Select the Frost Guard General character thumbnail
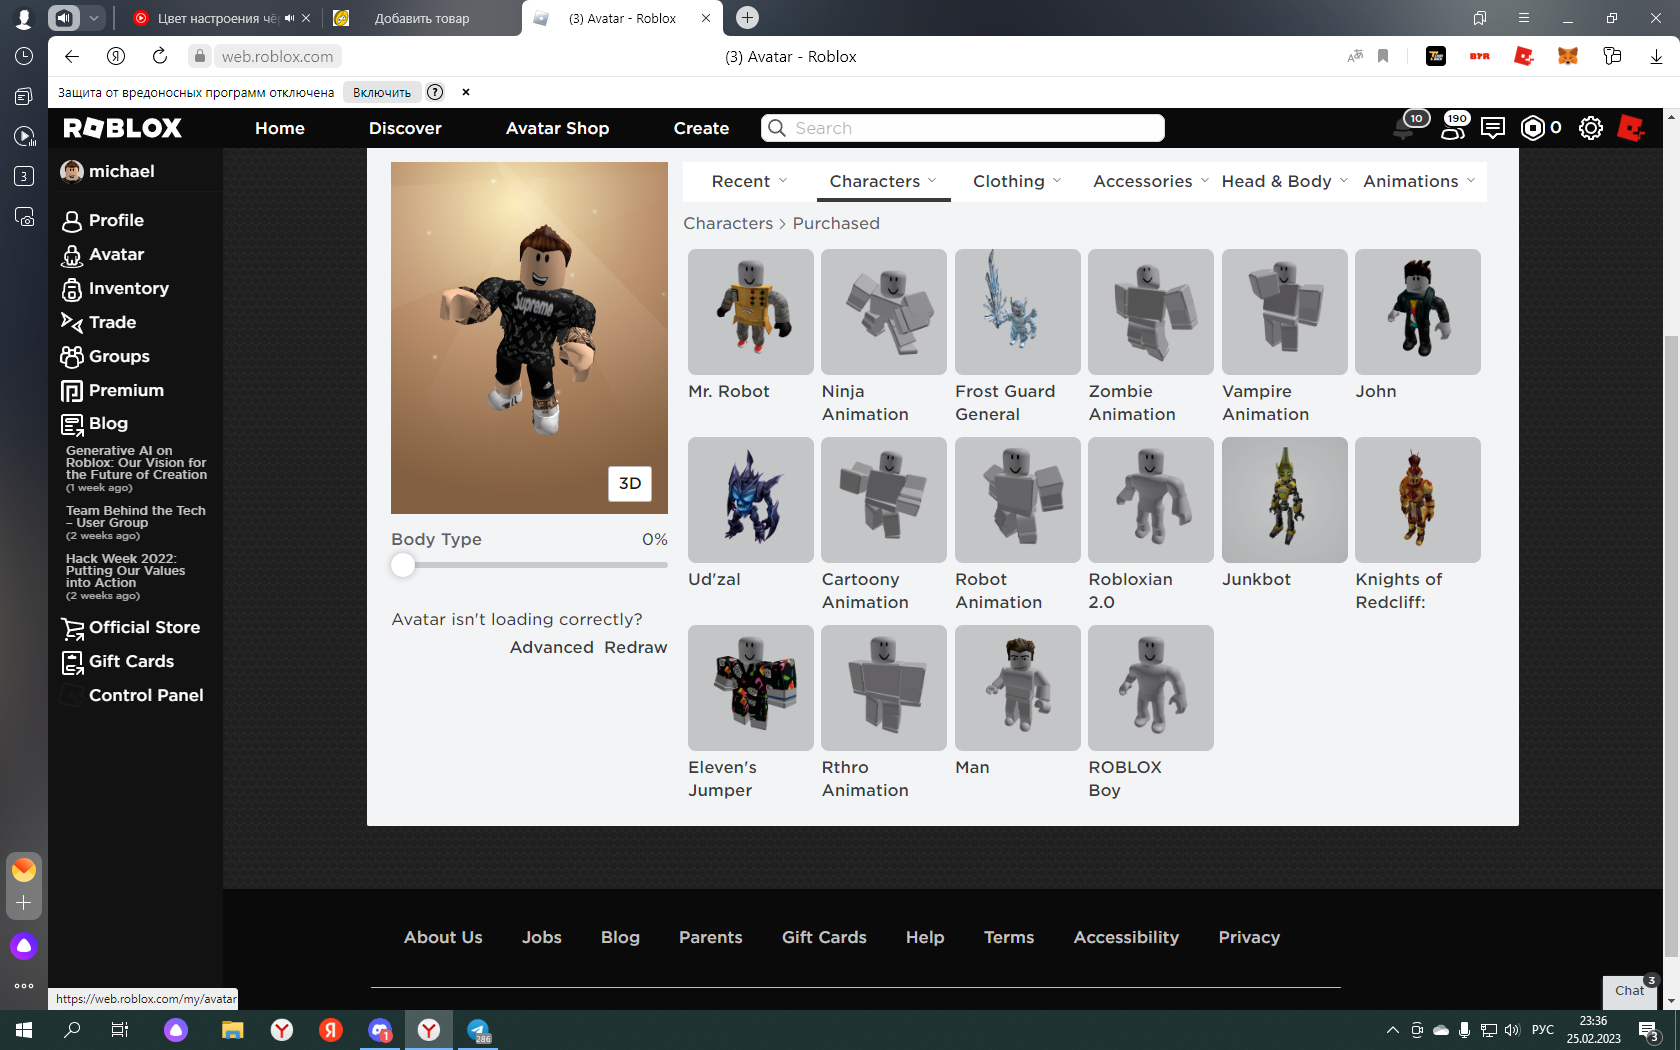The width and height of the screenshot is (1680, 1050). pyautogui.click(x=1017, y=312)
